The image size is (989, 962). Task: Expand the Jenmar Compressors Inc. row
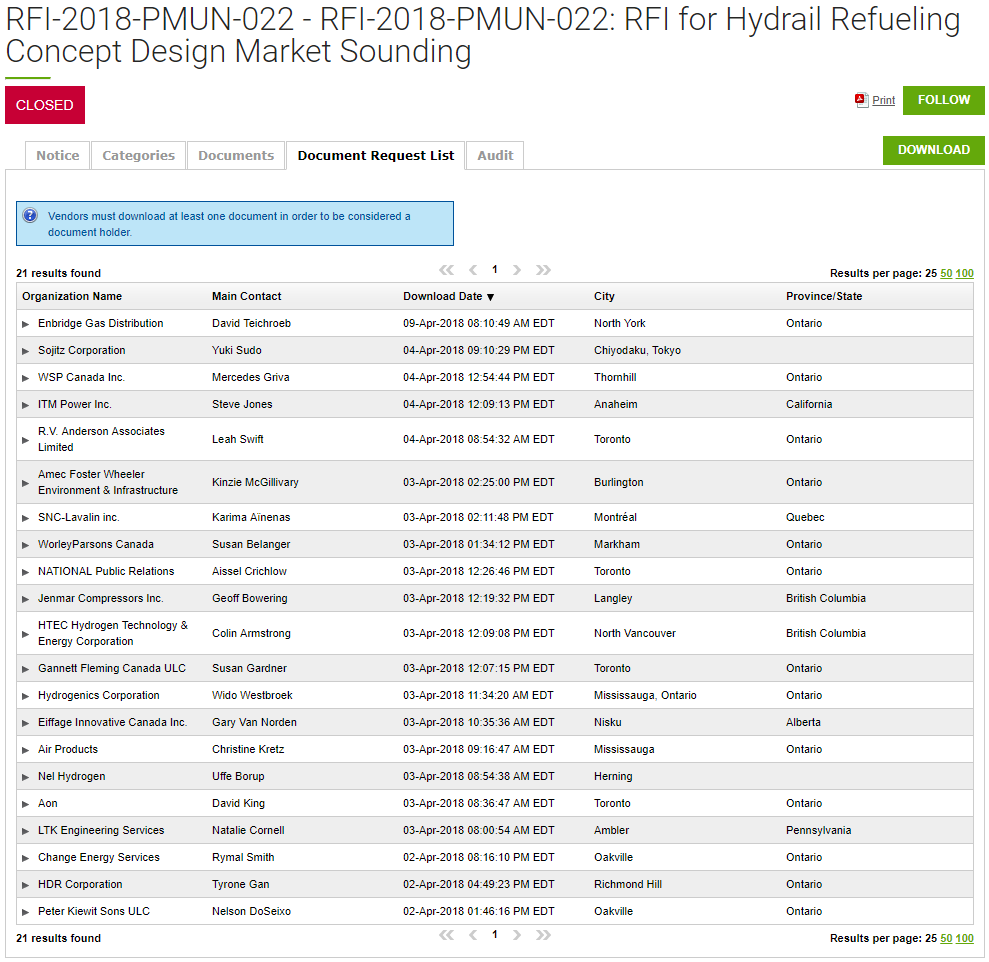[x=25, y=599]
